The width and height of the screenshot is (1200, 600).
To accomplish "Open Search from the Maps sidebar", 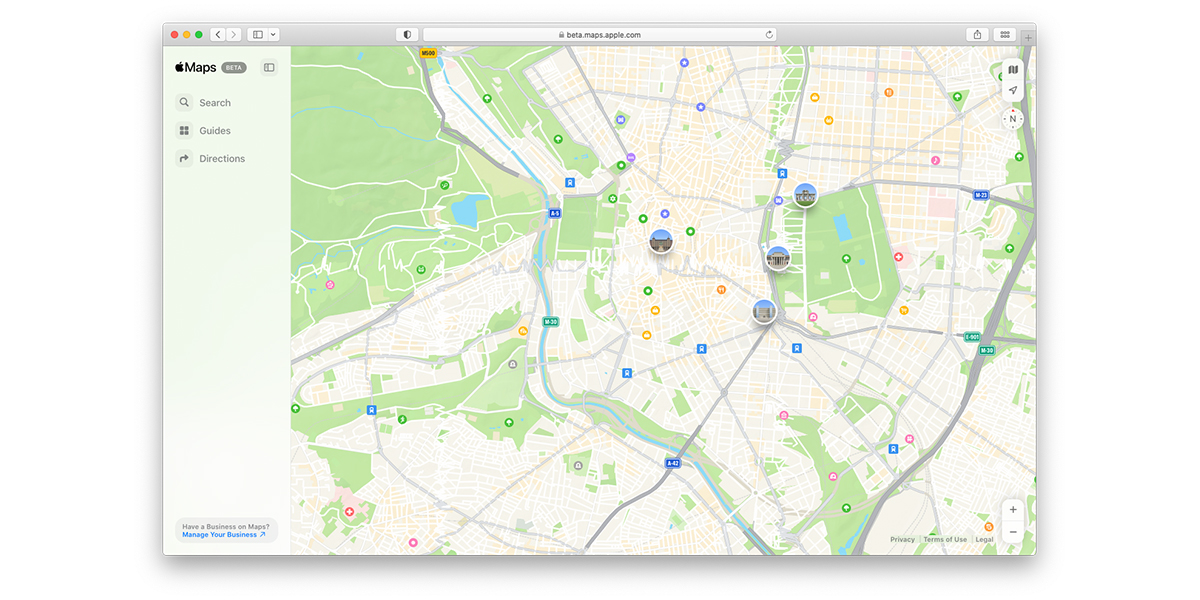I will [x=211, y=102].
